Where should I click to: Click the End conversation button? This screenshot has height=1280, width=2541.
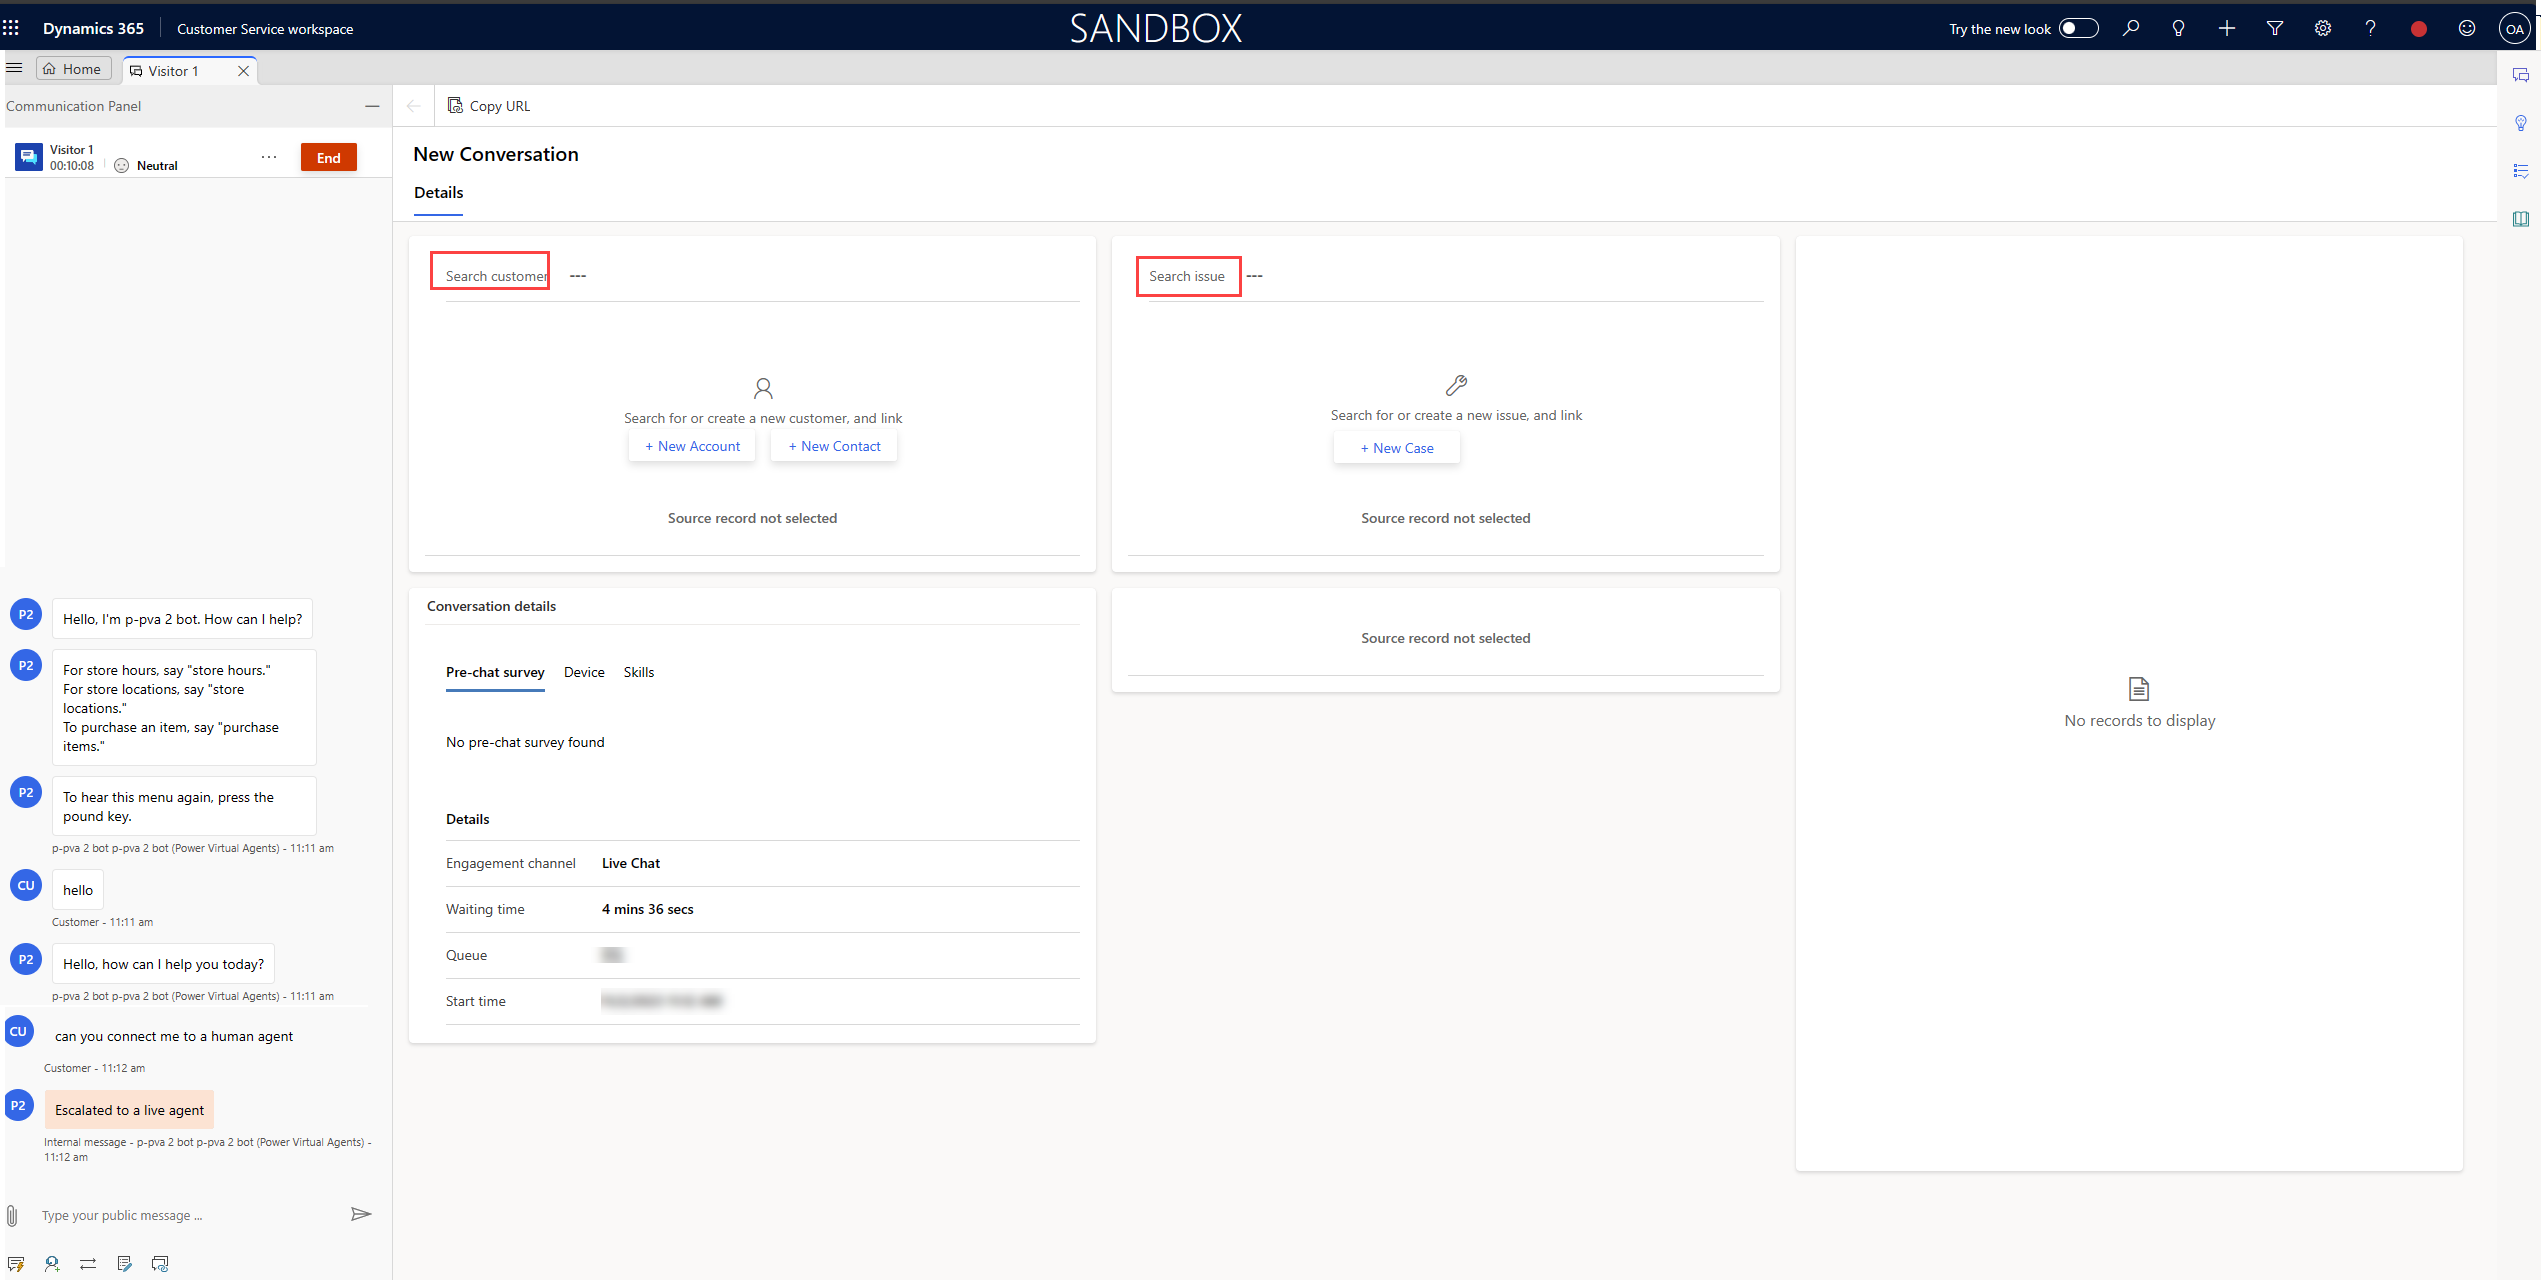click(x=328, y=157)
